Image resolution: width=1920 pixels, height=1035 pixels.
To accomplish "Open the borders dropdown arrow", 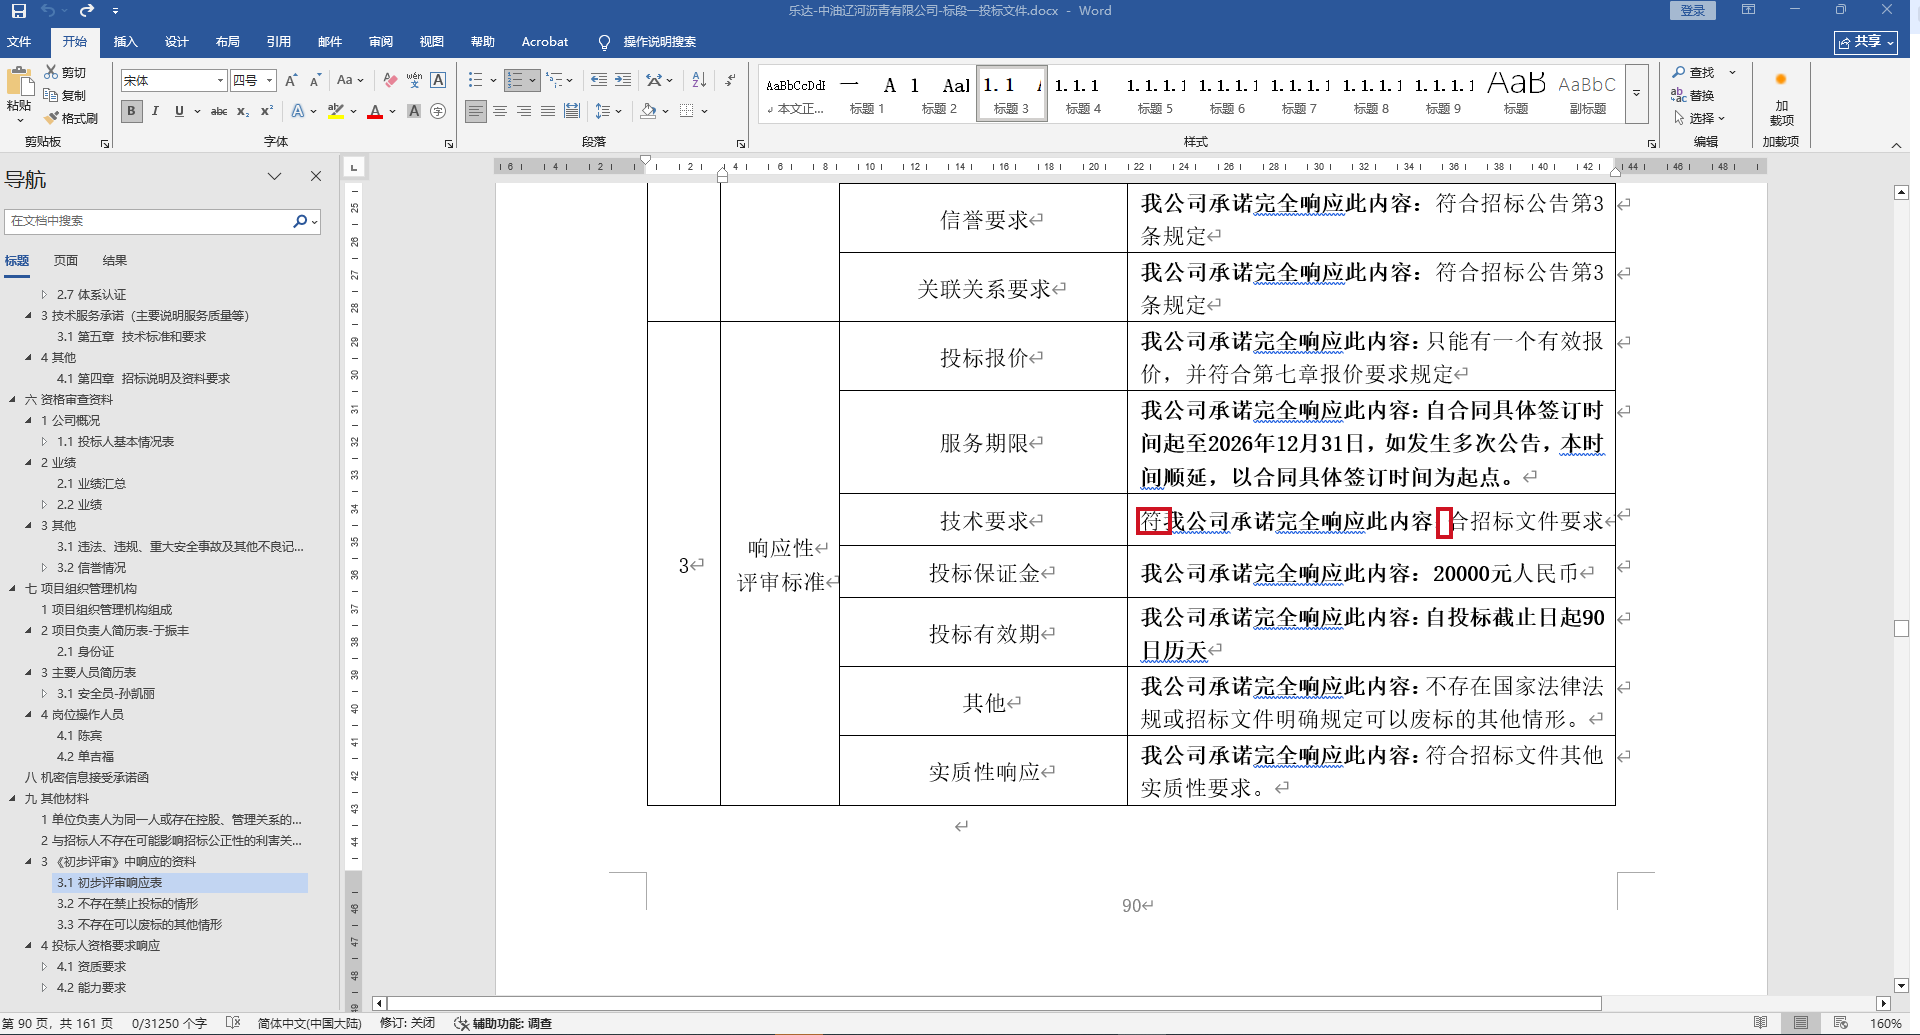I will pyautogui.click(x=705, y=111).
